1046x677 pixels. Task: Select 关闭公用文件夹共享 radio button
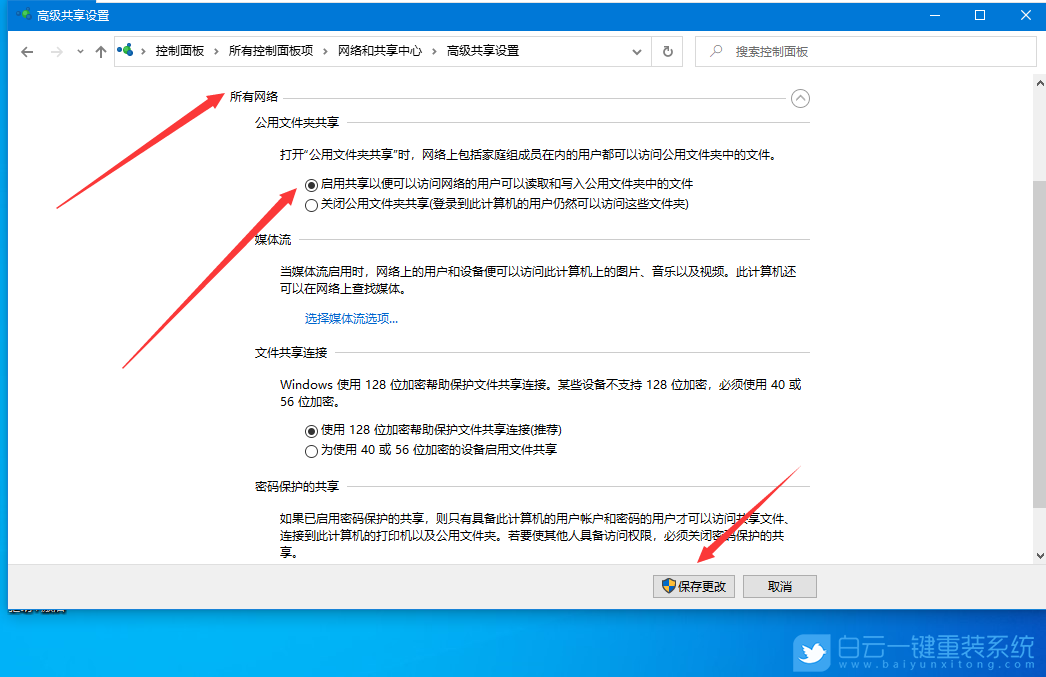pyautogui.click(x=312, y=205)
